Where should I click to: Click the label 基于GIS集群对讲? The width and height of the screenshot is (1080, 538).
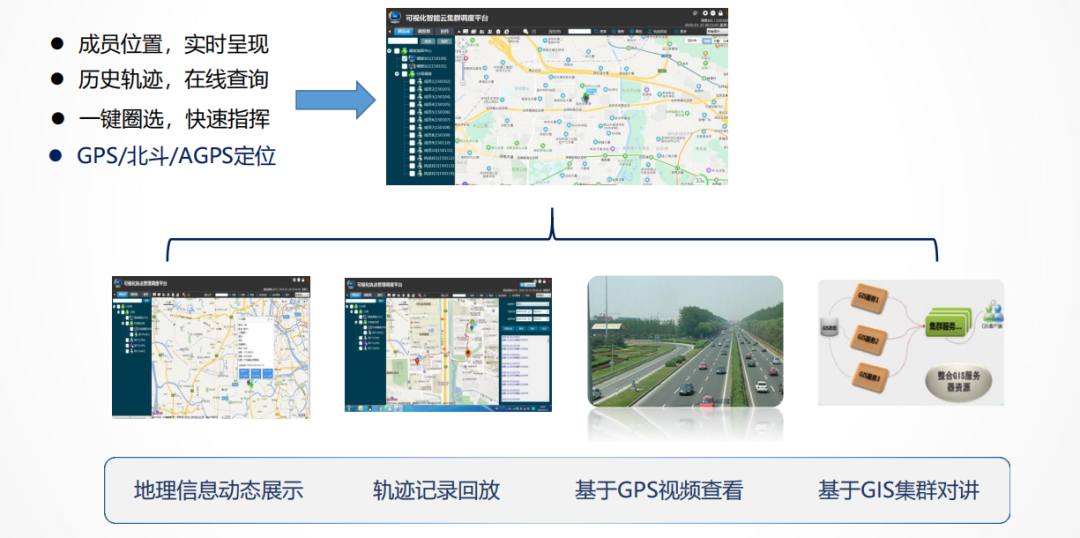899,491
